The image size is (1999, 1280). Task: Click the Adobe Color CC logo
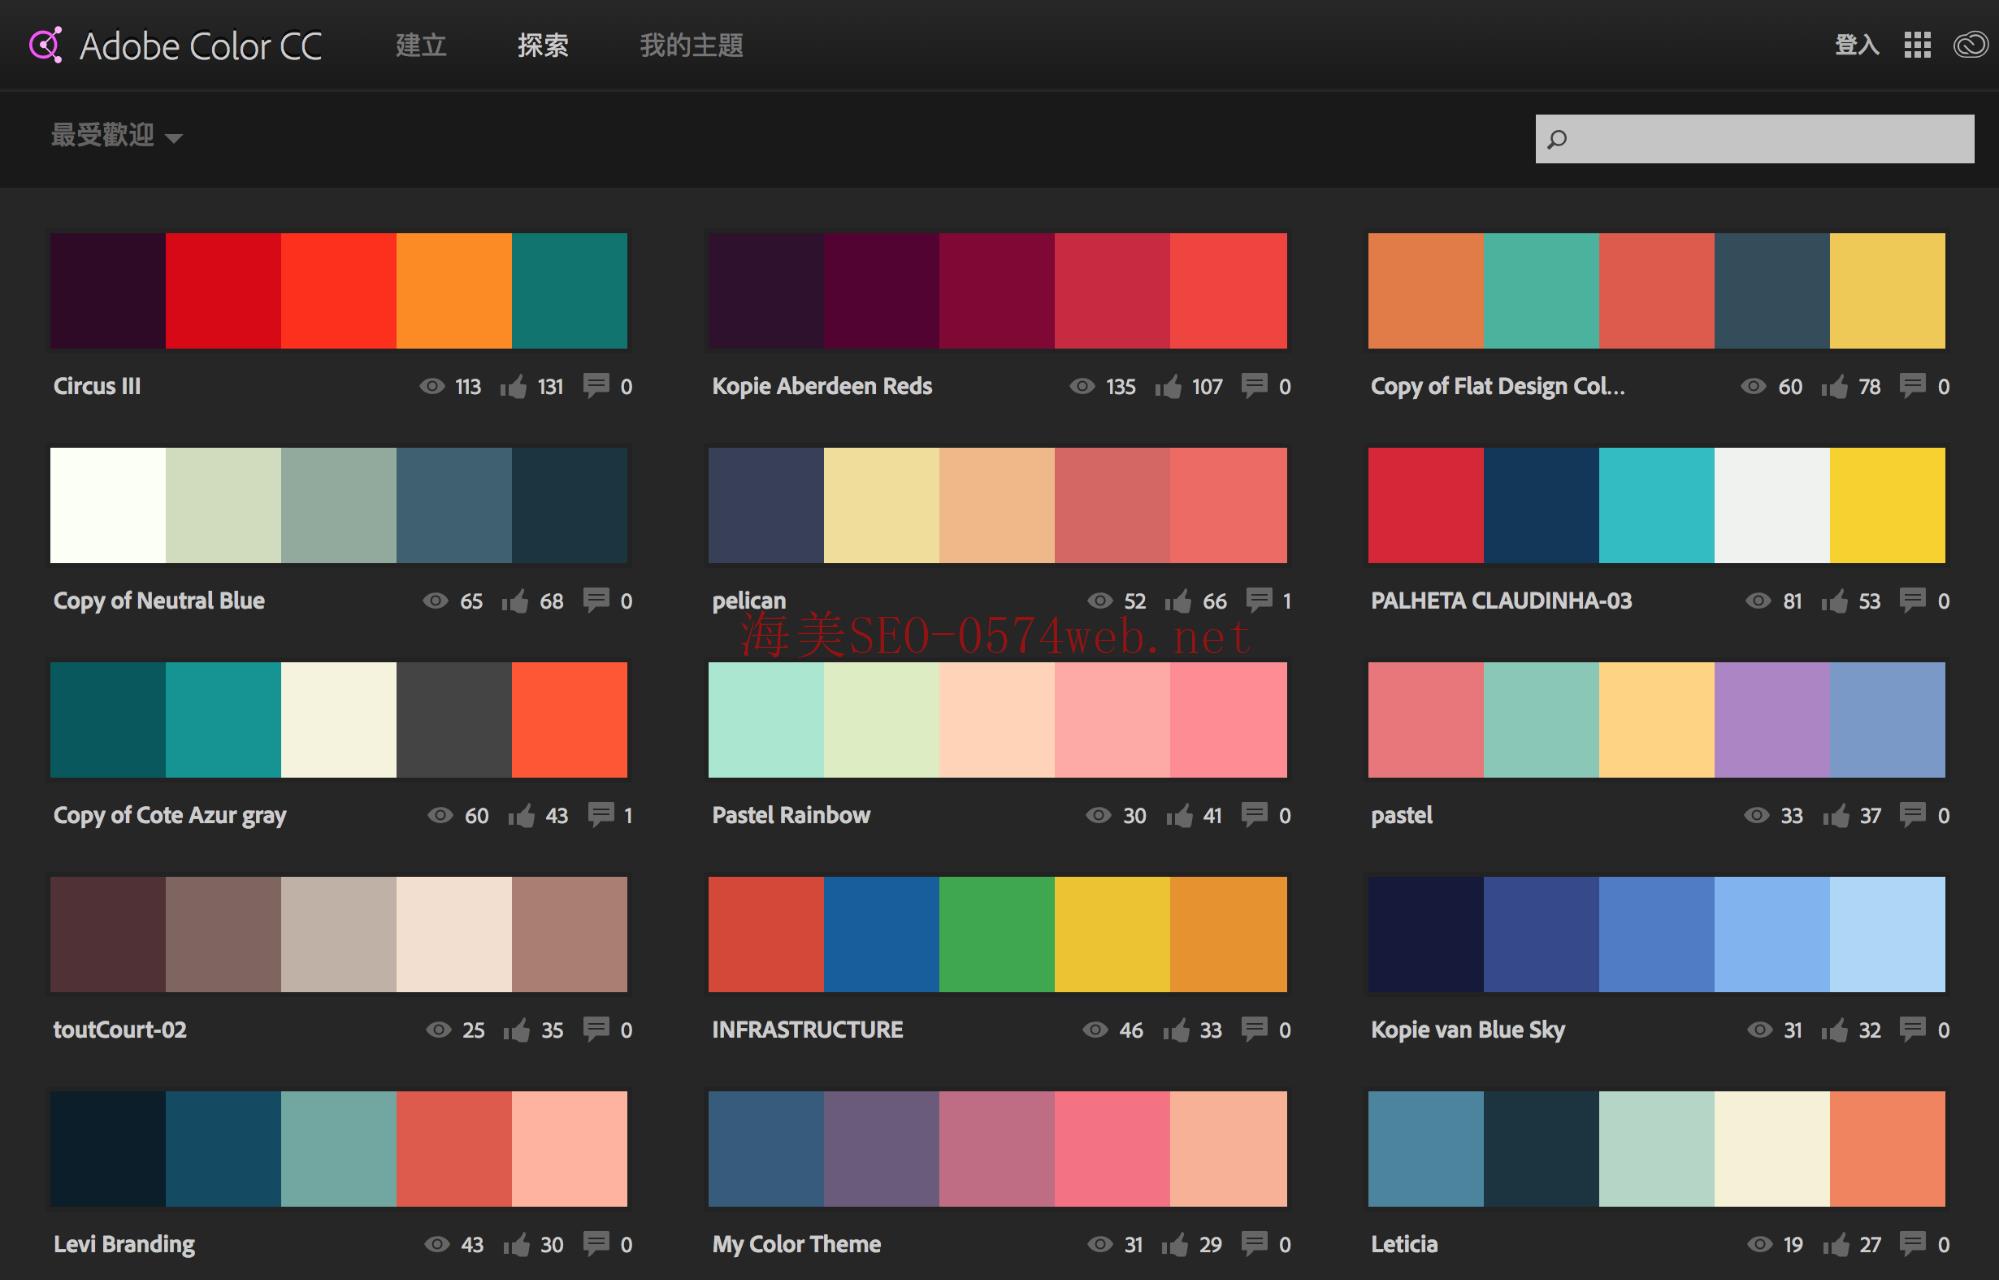[x=176, y=45]
